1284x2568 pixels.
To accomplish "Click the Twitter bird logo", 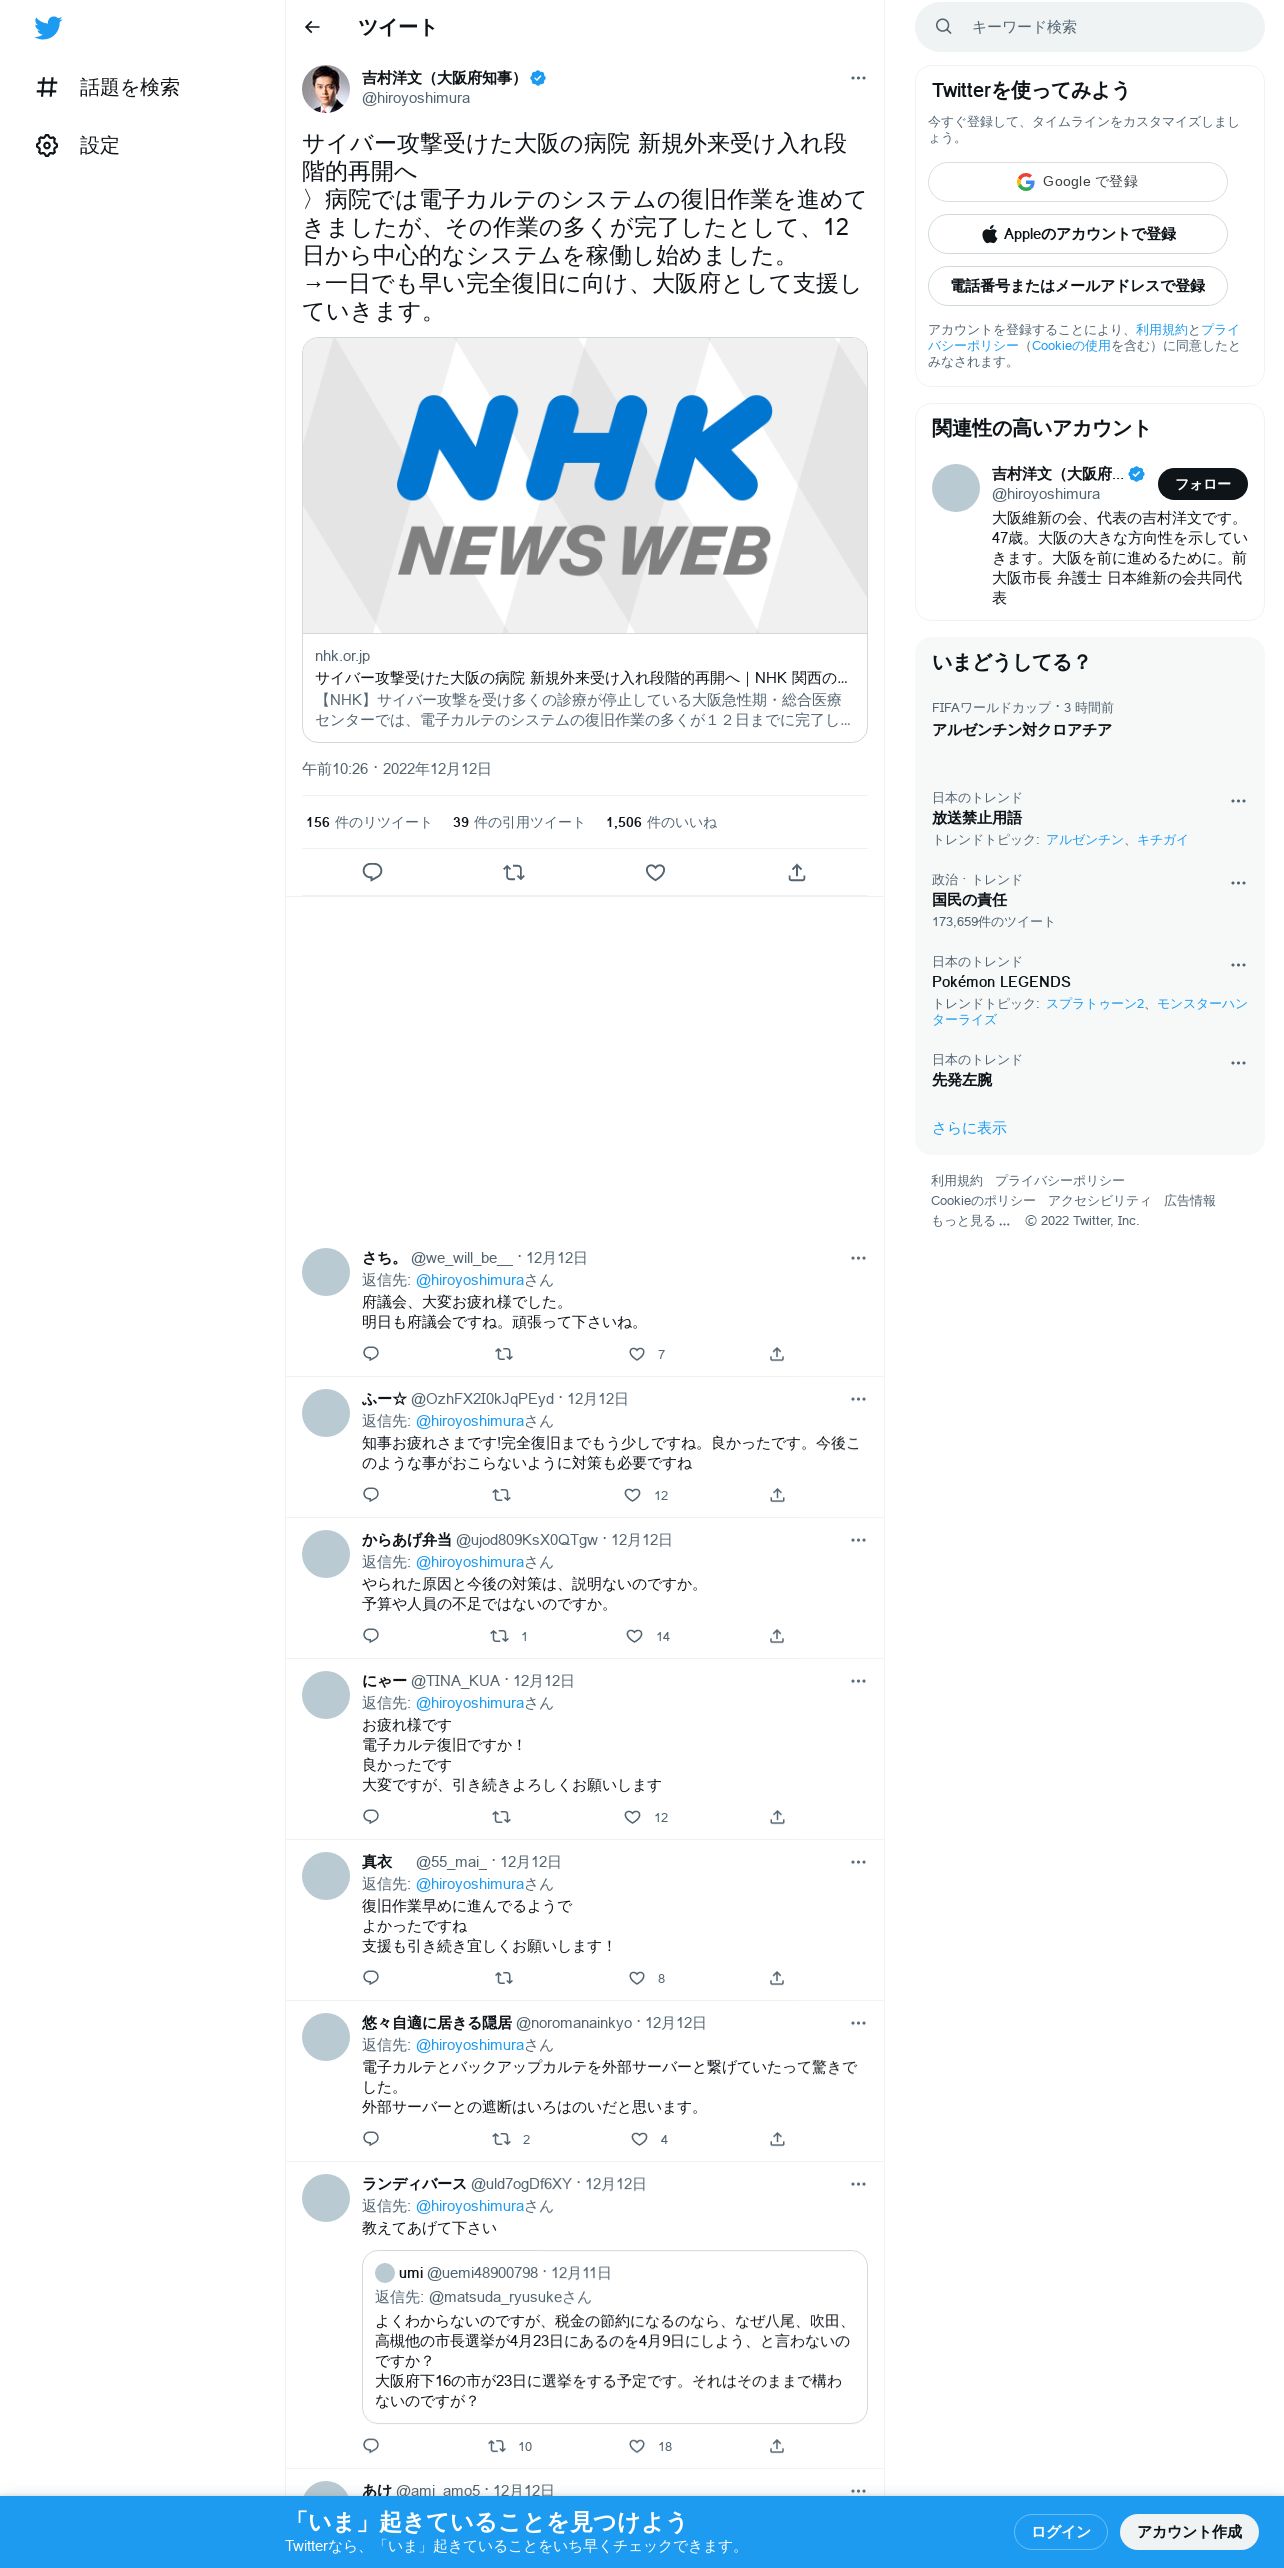I will pos(48,28).
